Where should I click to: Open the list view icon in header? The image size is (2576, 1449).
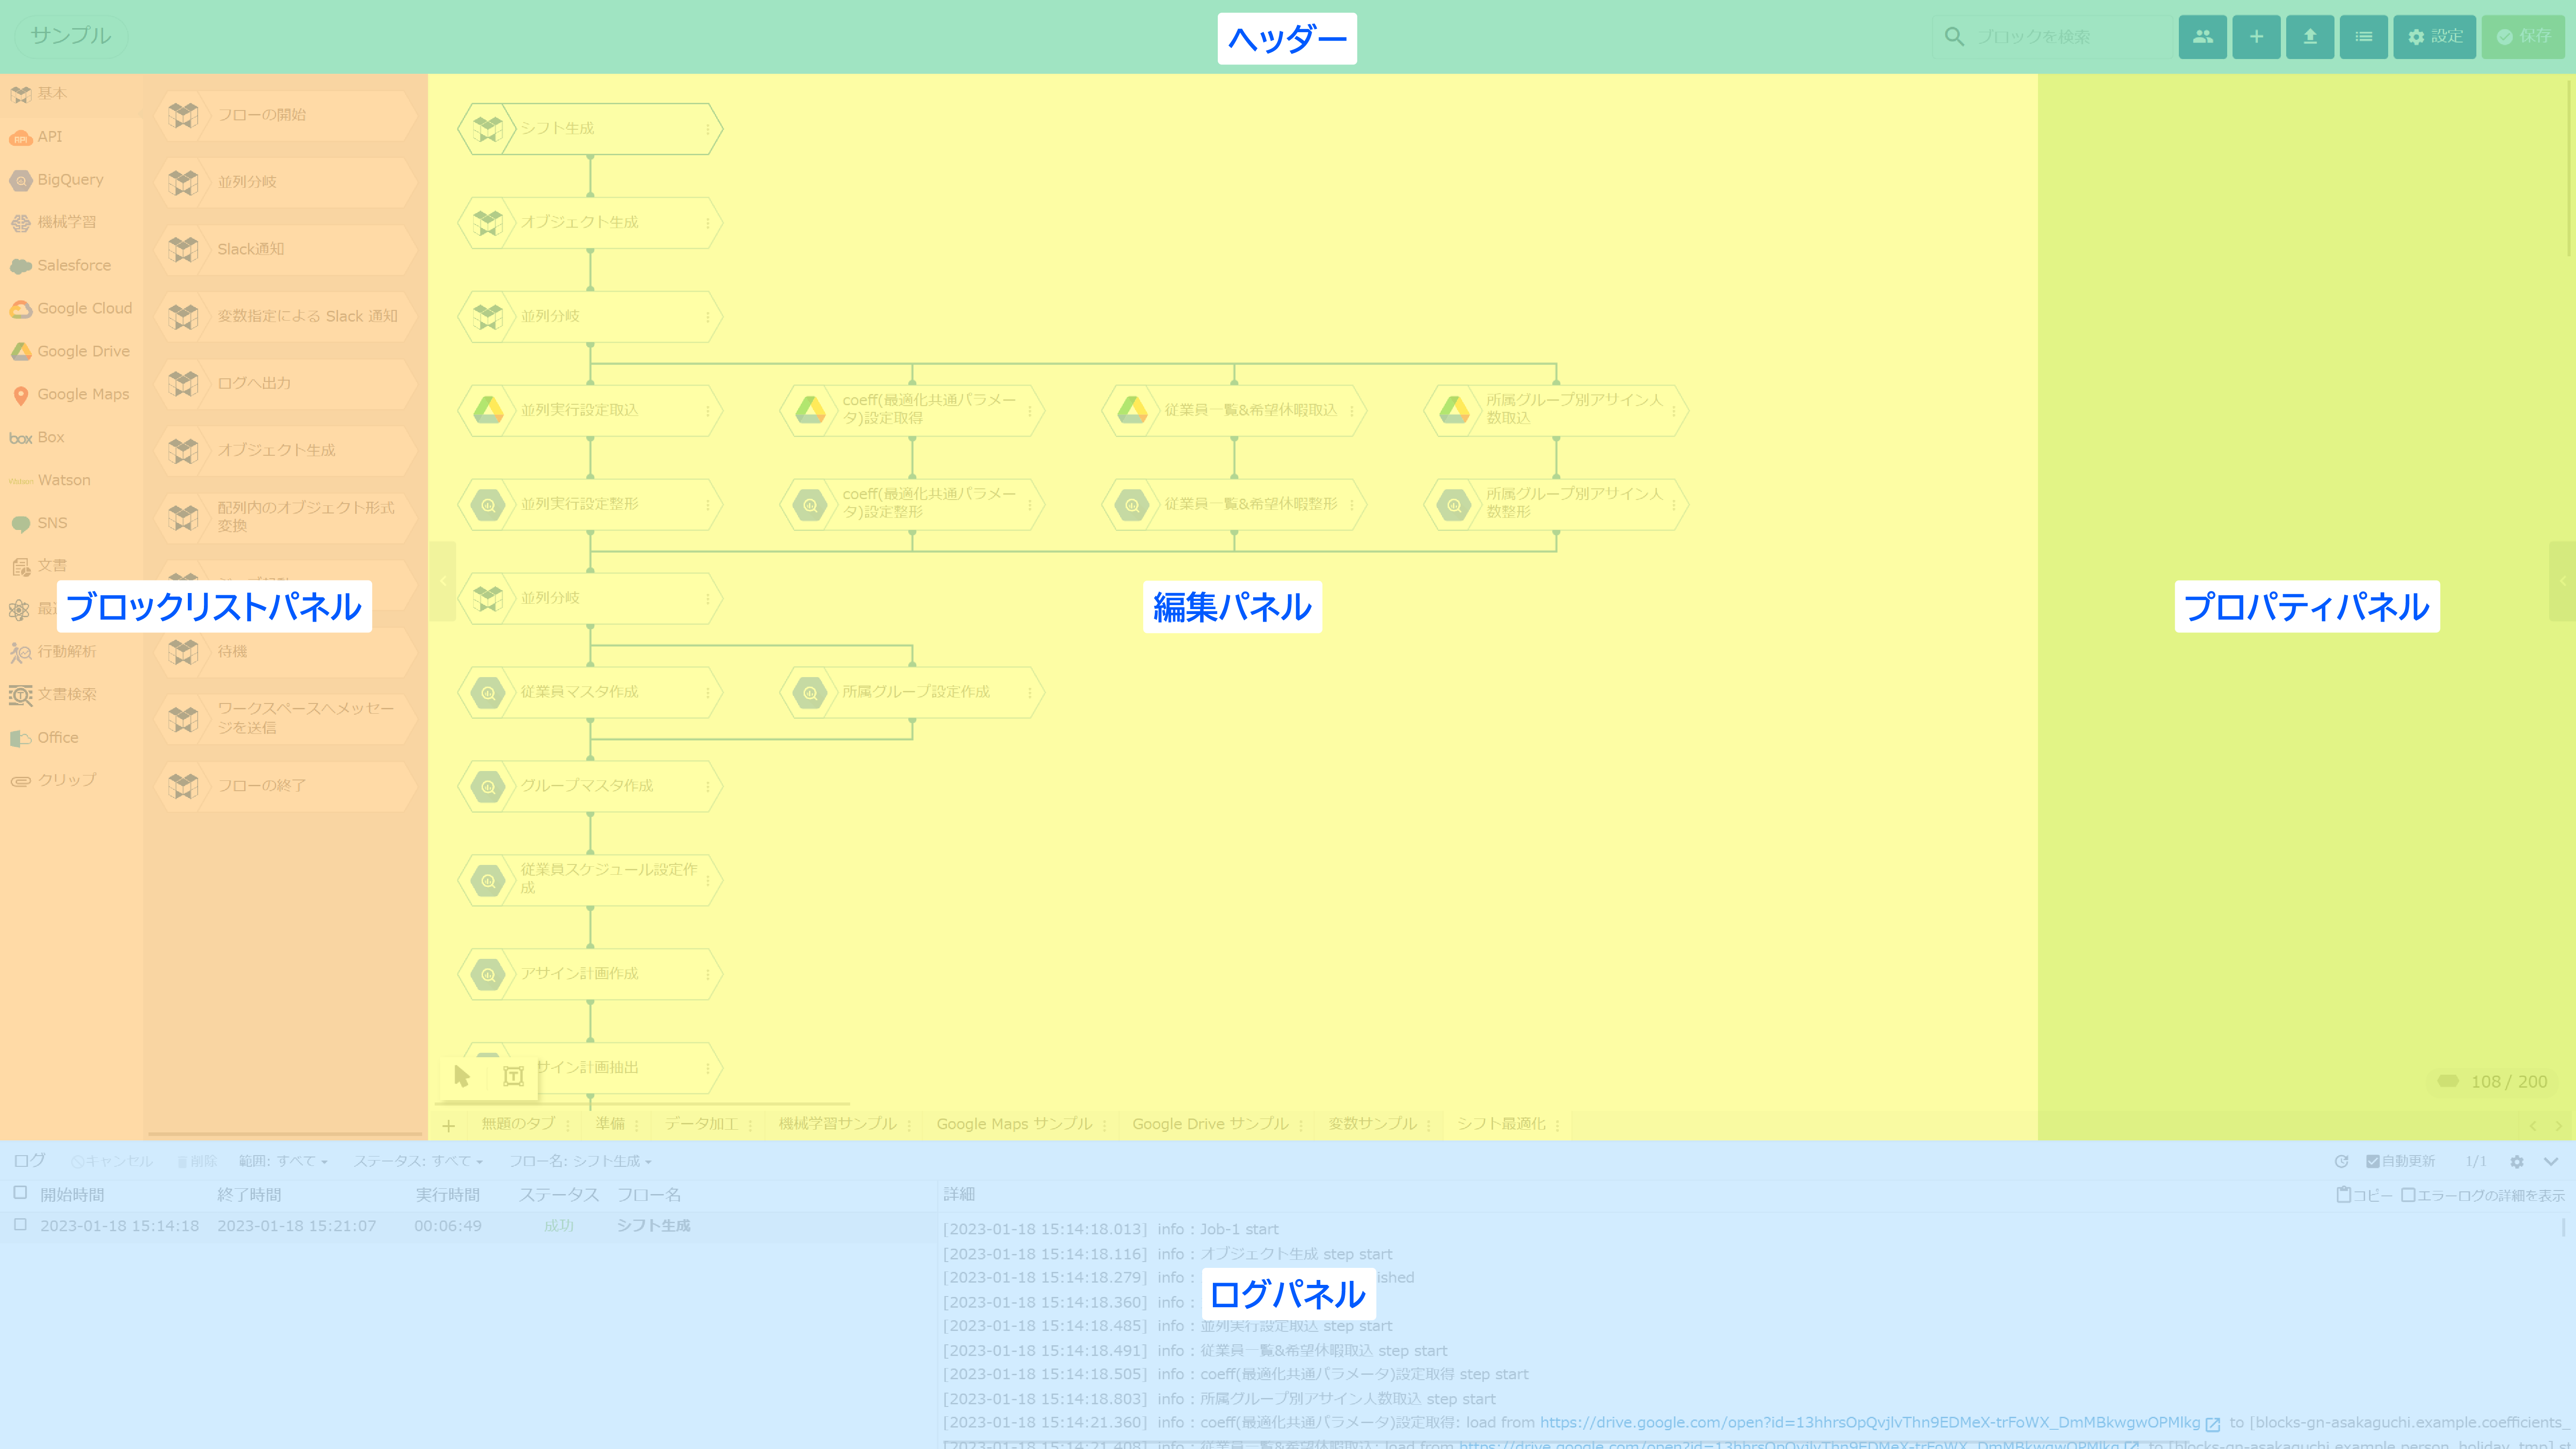pos(2364,37)
